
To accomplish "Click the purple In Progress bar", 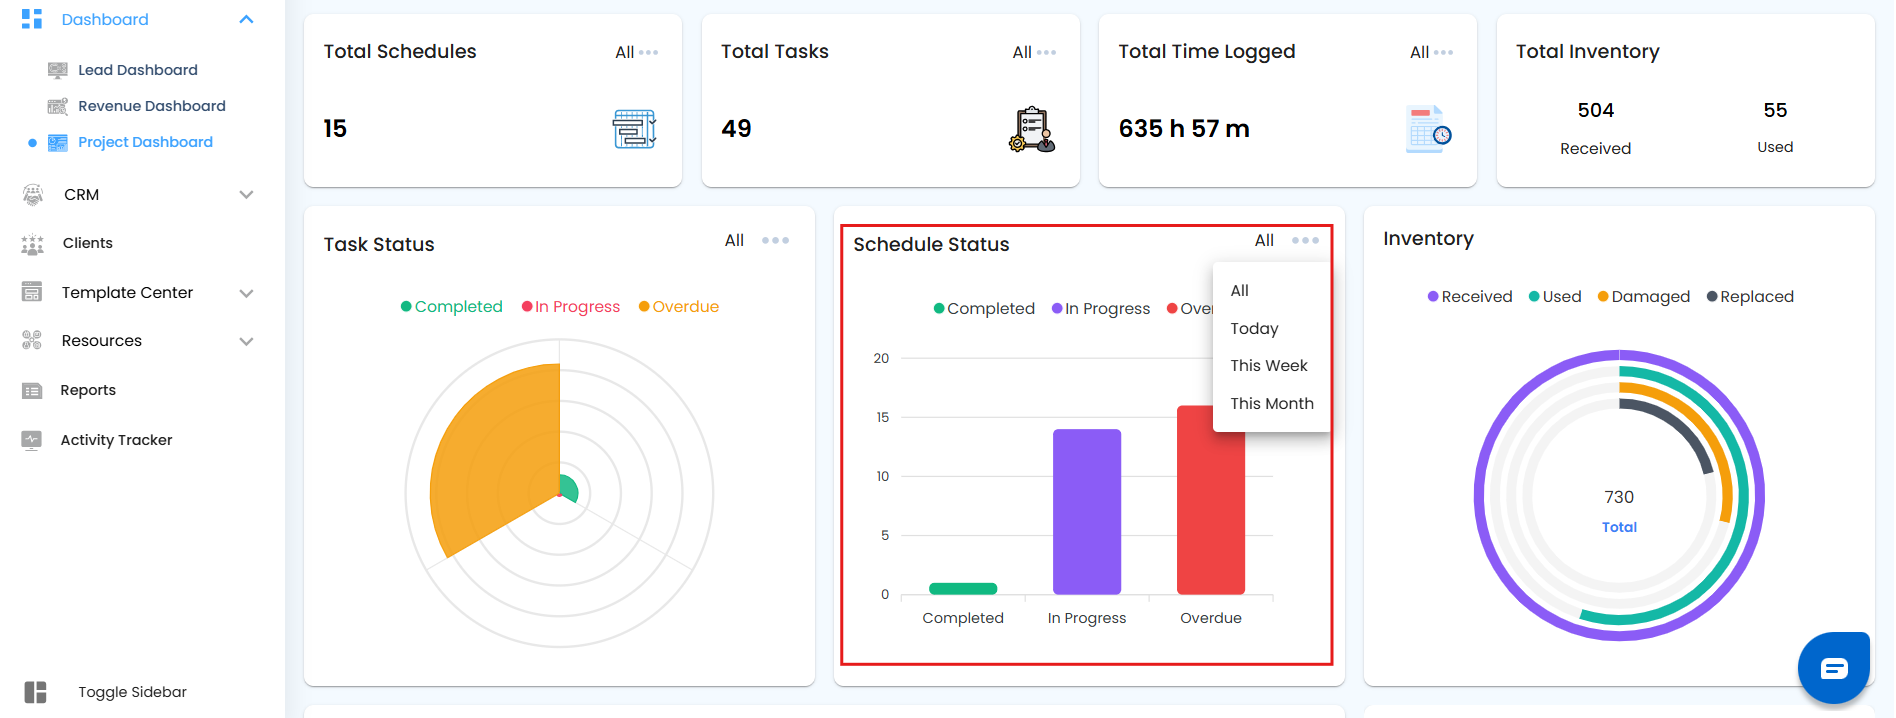I will [1087, 512].
